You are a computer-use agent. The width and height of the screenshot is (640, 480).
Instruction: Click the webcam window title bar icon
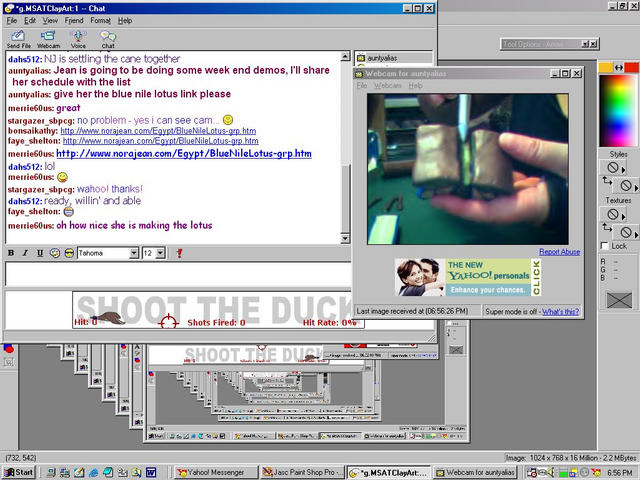pyautogui.click(x=359, y=74)
